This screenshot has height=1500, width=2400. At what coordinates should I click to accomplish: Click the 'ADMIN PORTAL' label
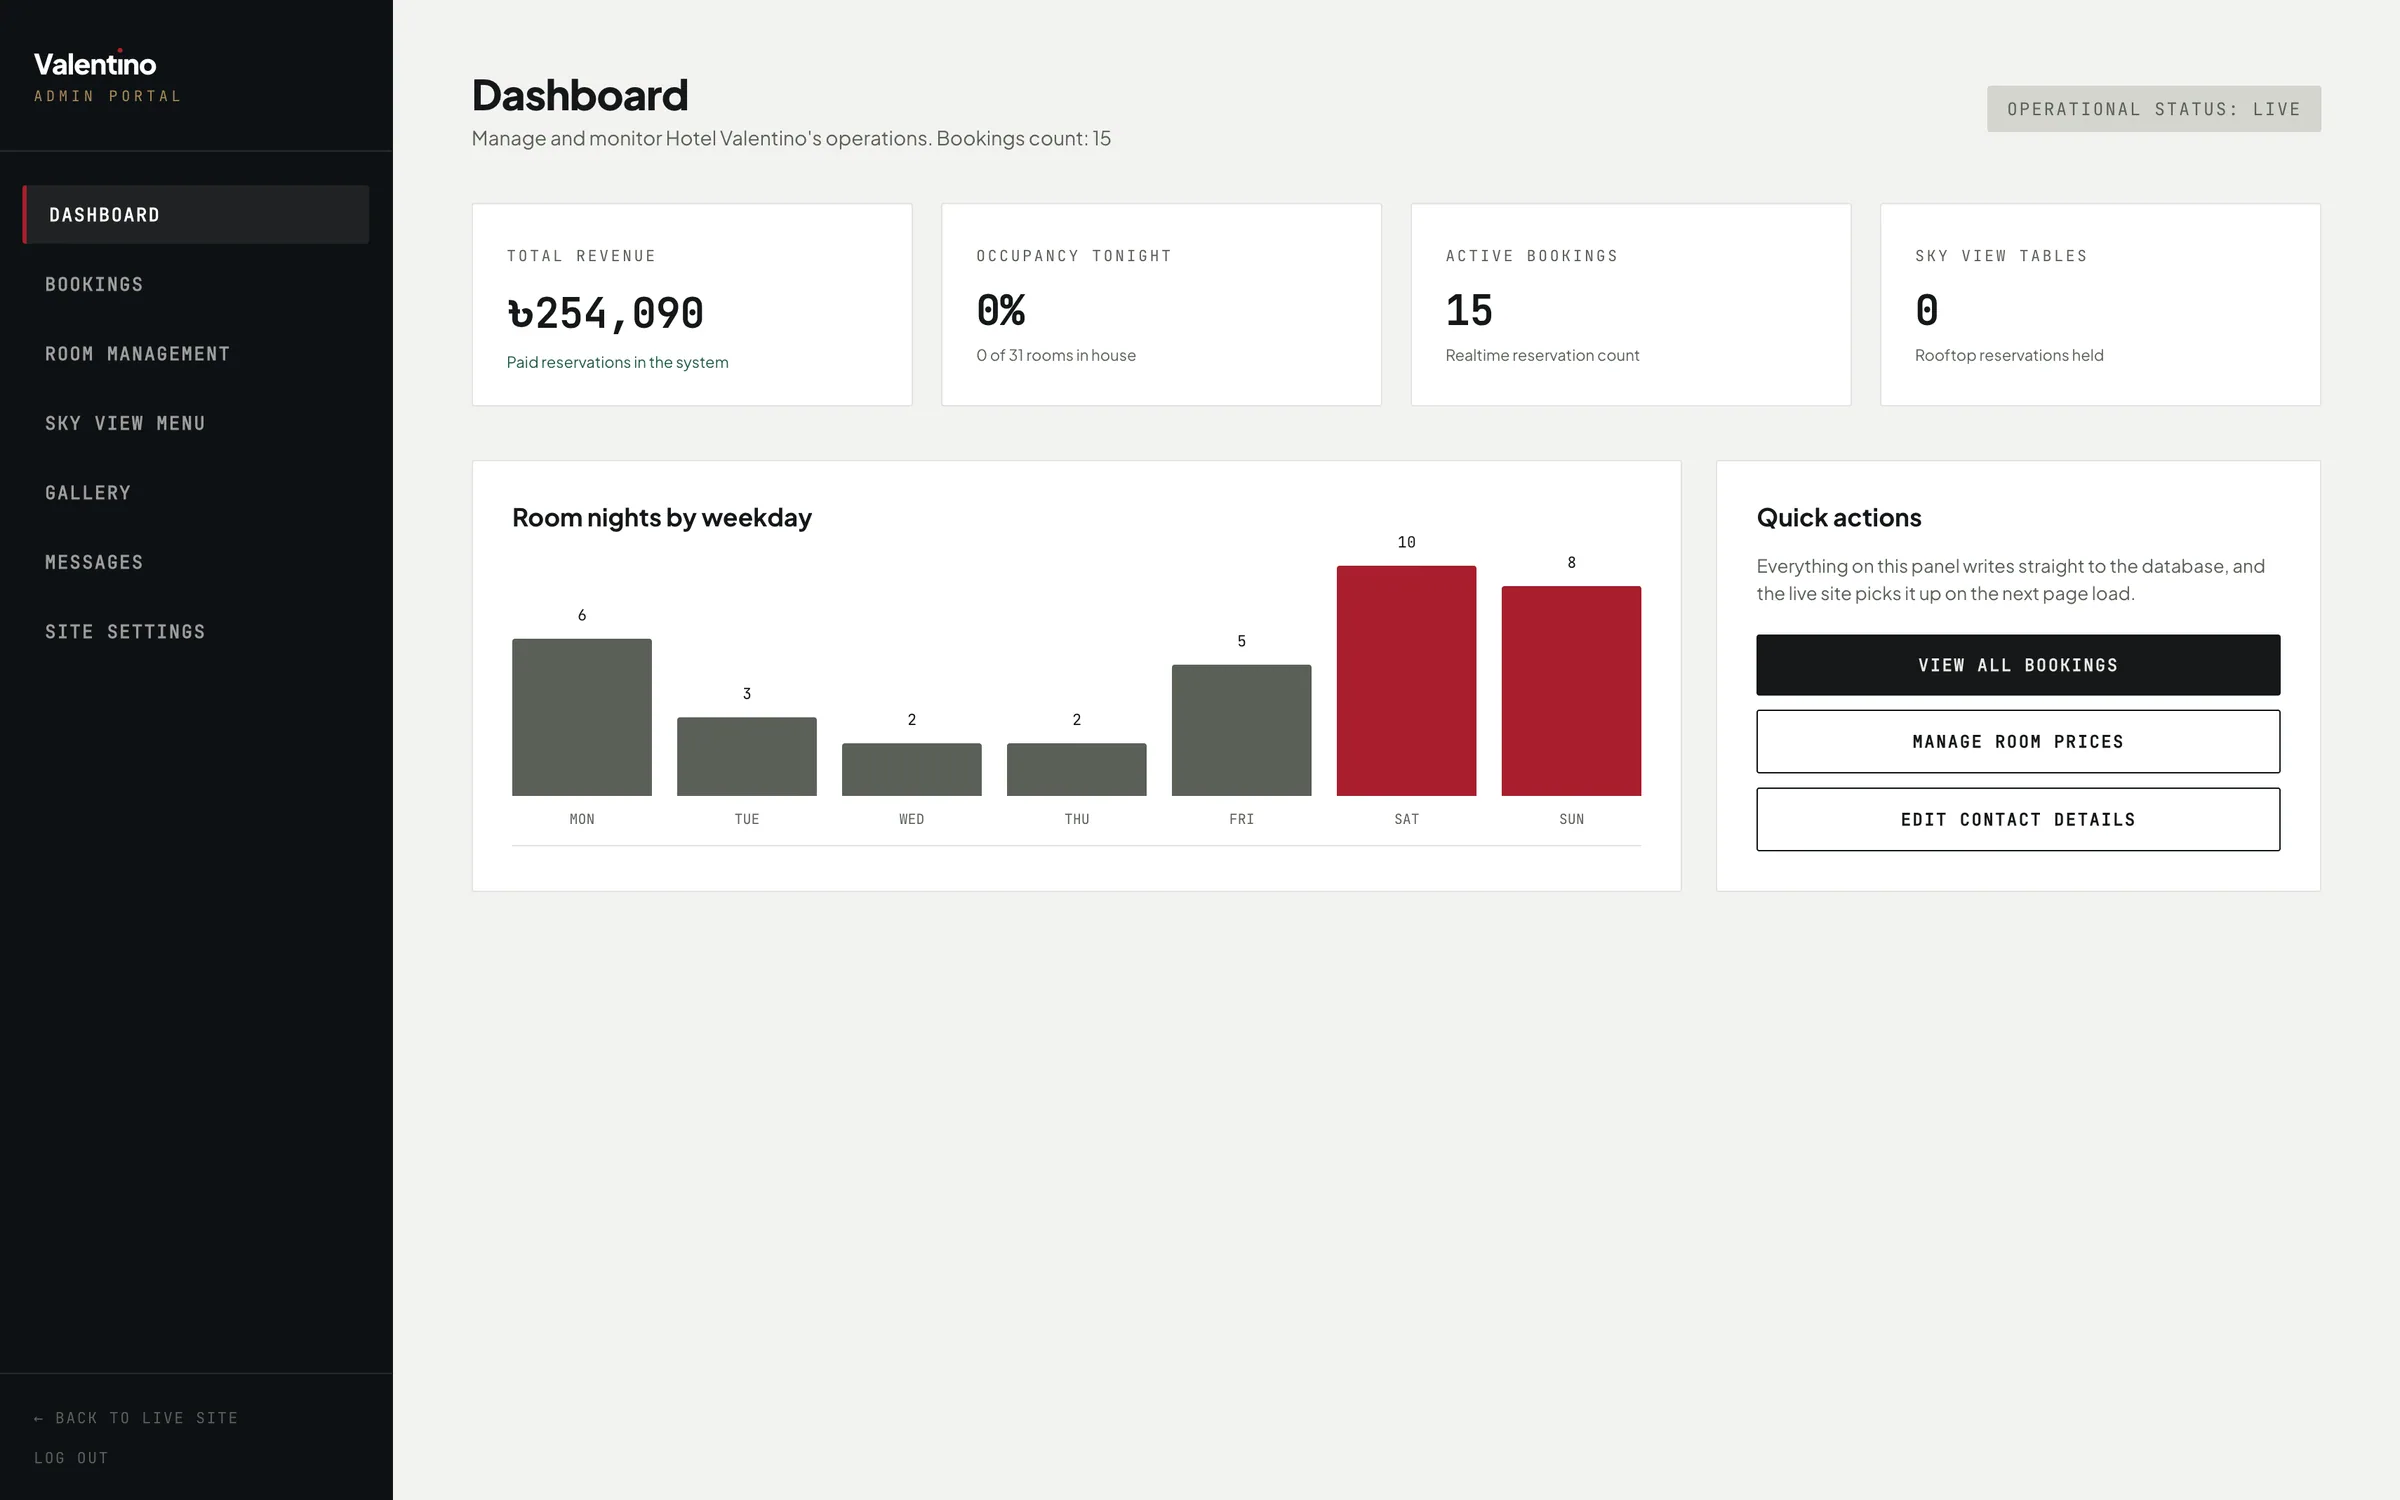pos(108,96)
